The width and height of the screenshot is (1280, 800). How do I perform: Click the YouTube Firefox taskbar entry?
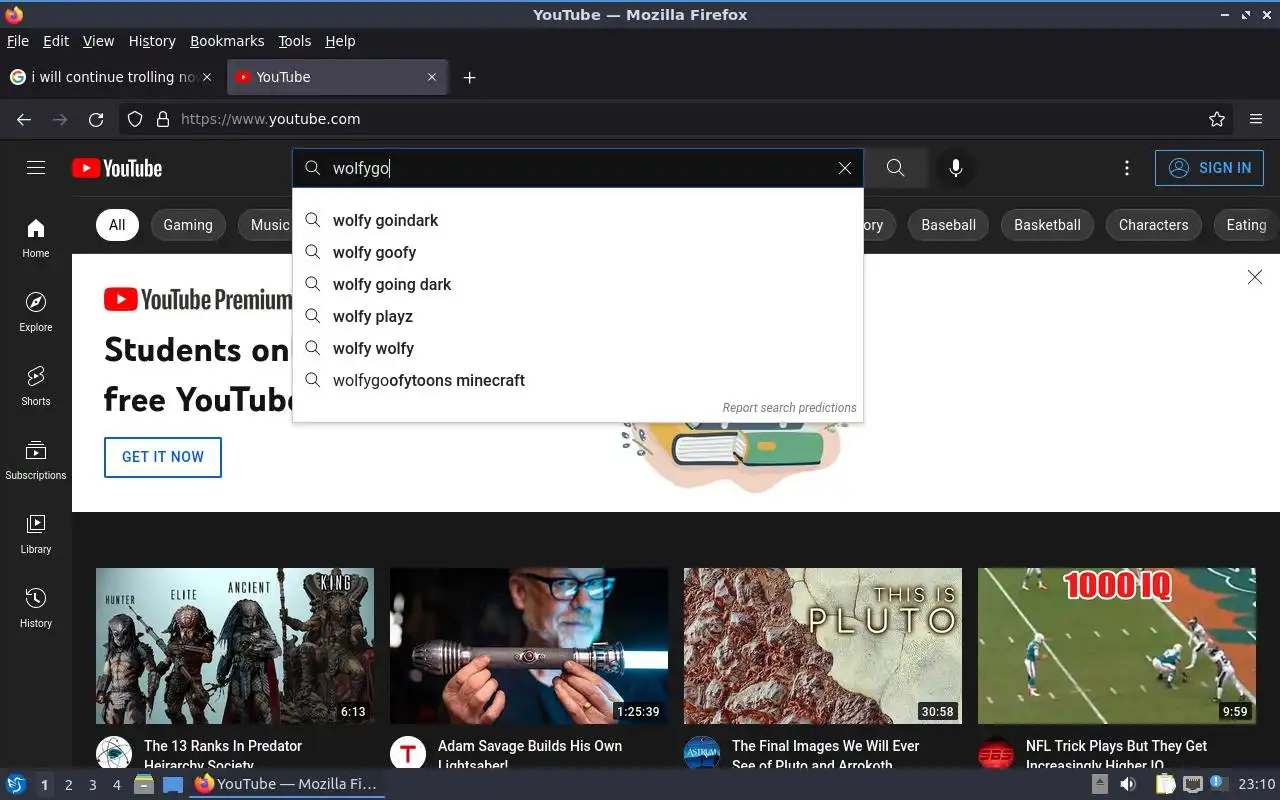click(x=286, y=784)
